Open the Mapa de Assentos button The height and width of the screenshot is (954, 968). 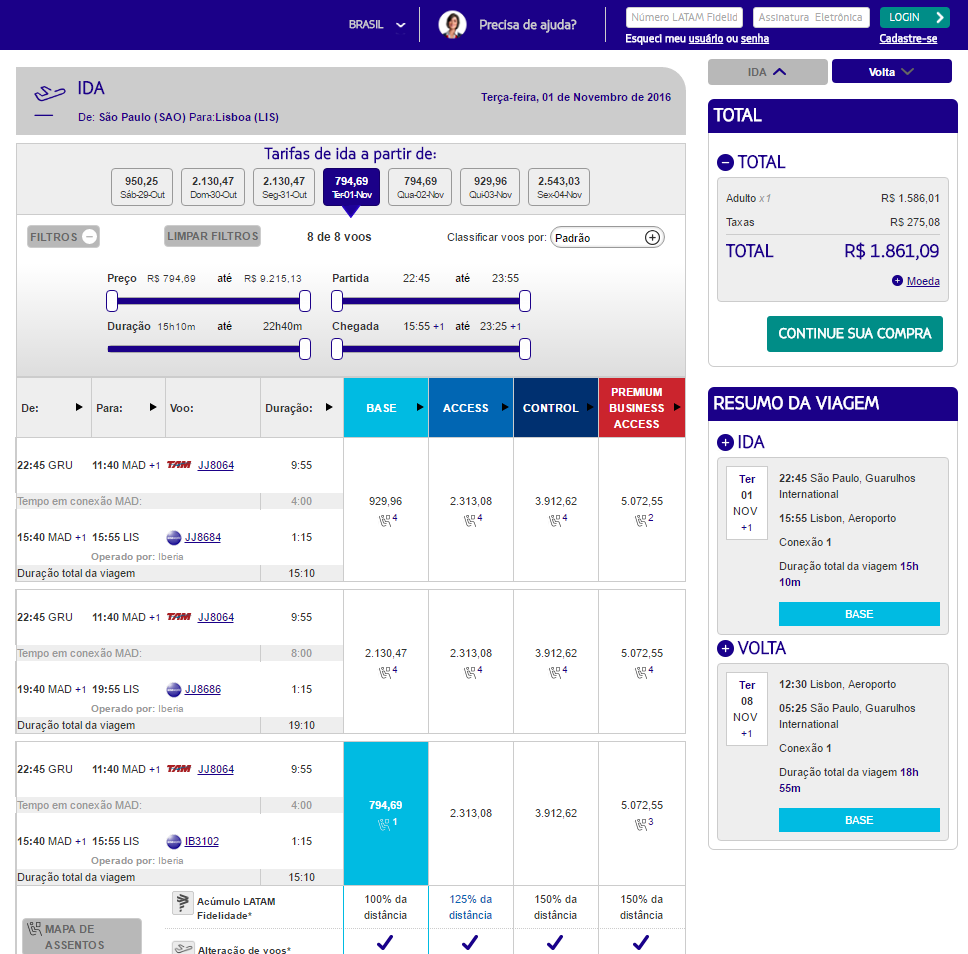coord(82,936)
